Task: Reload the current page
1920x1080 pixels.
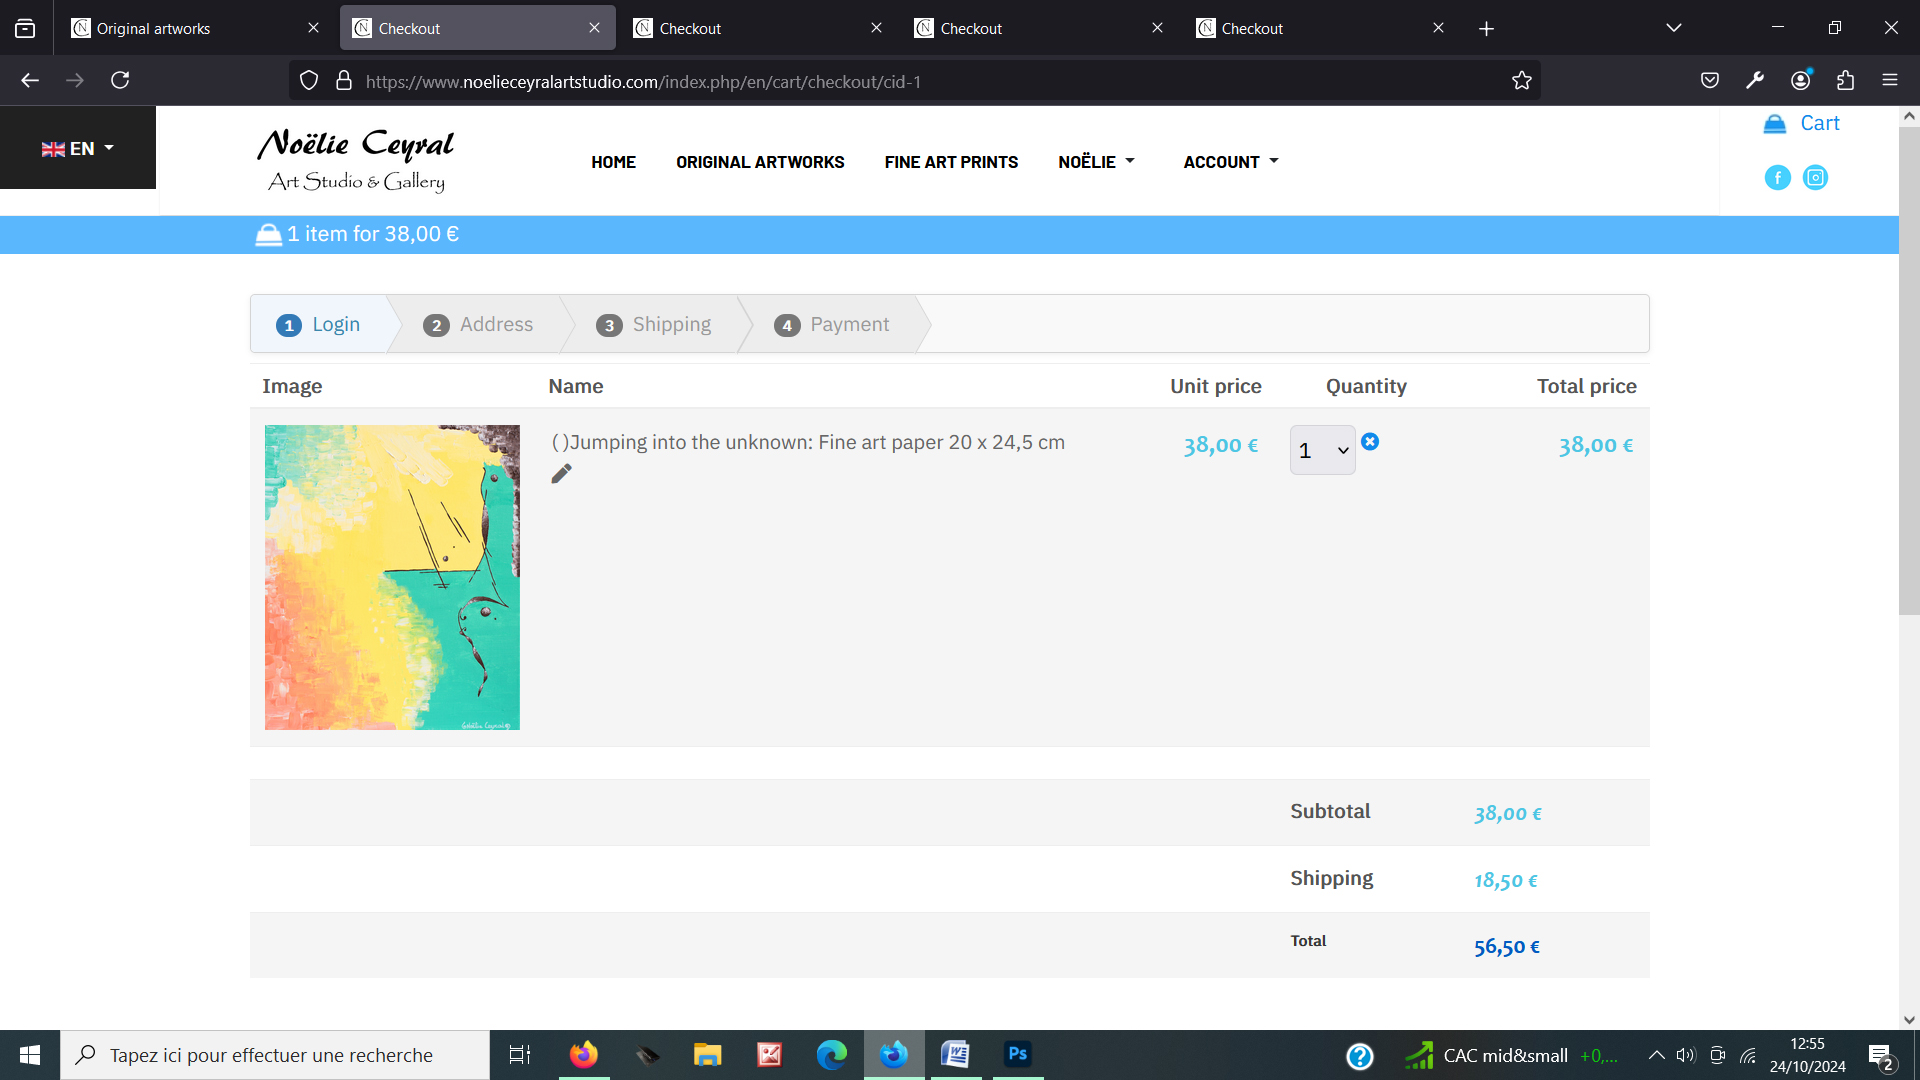Action: click(x=120, y=81)
